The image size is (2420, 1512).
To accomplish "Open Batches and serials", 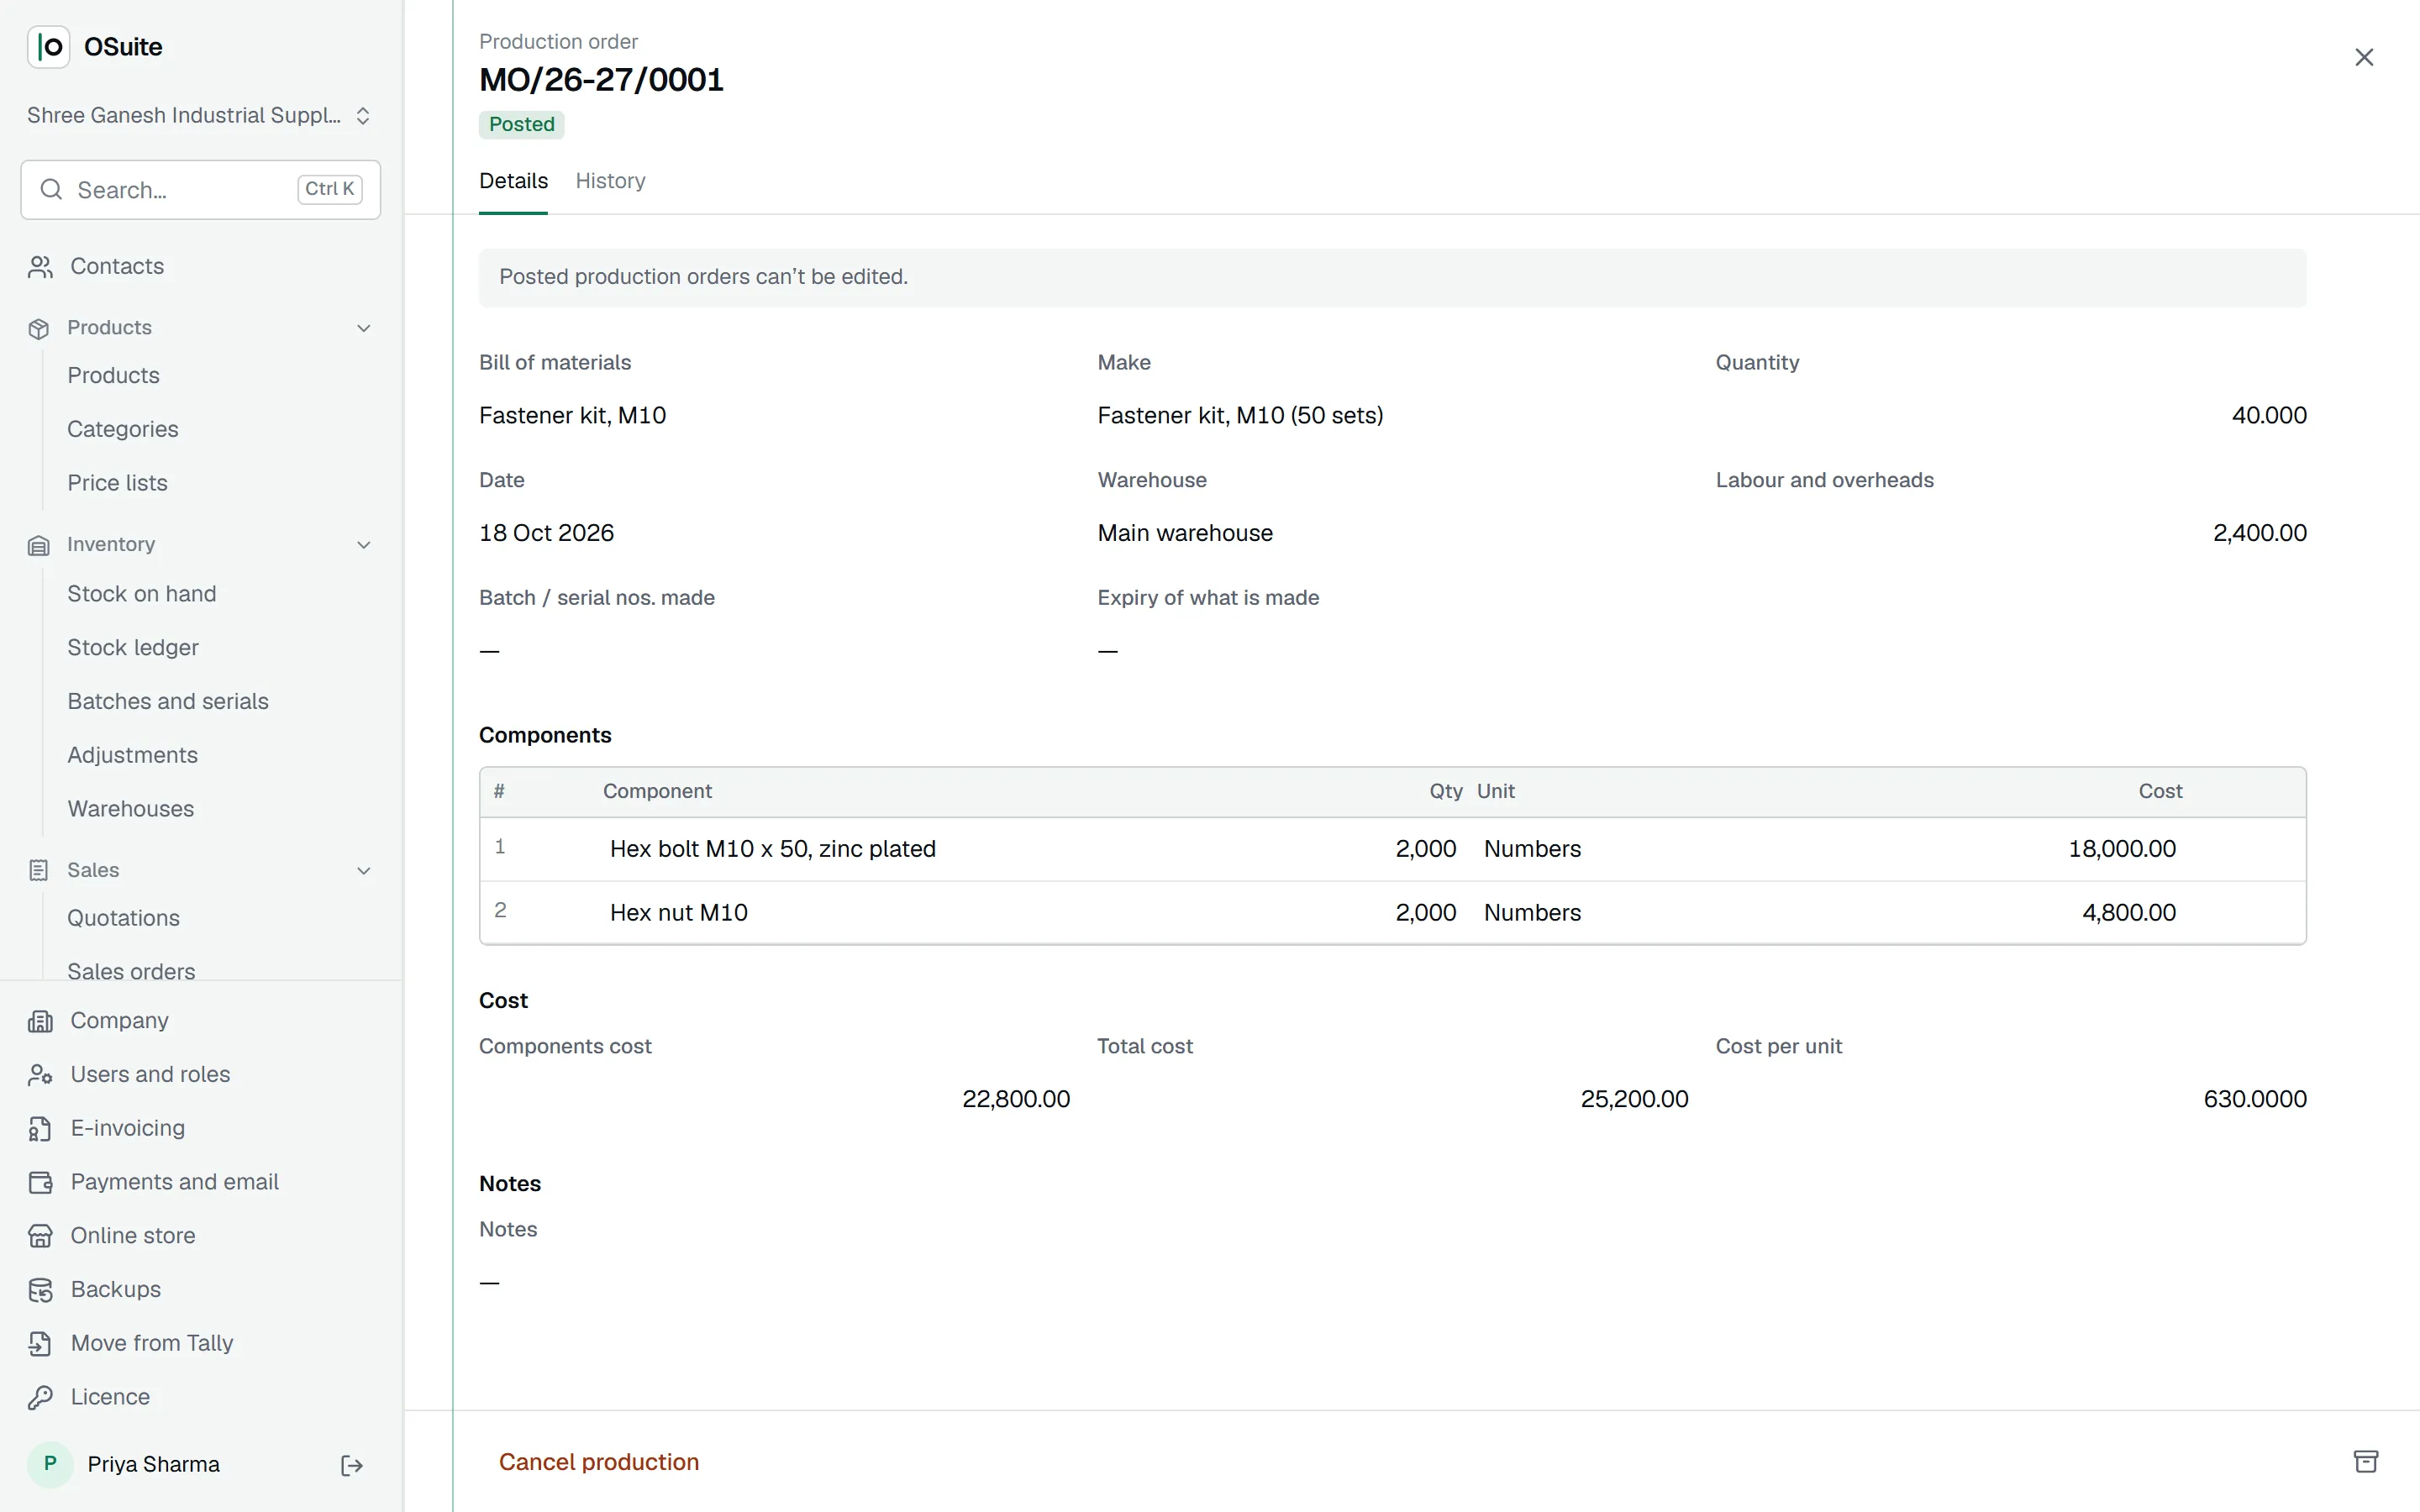I will click(168, 702).
